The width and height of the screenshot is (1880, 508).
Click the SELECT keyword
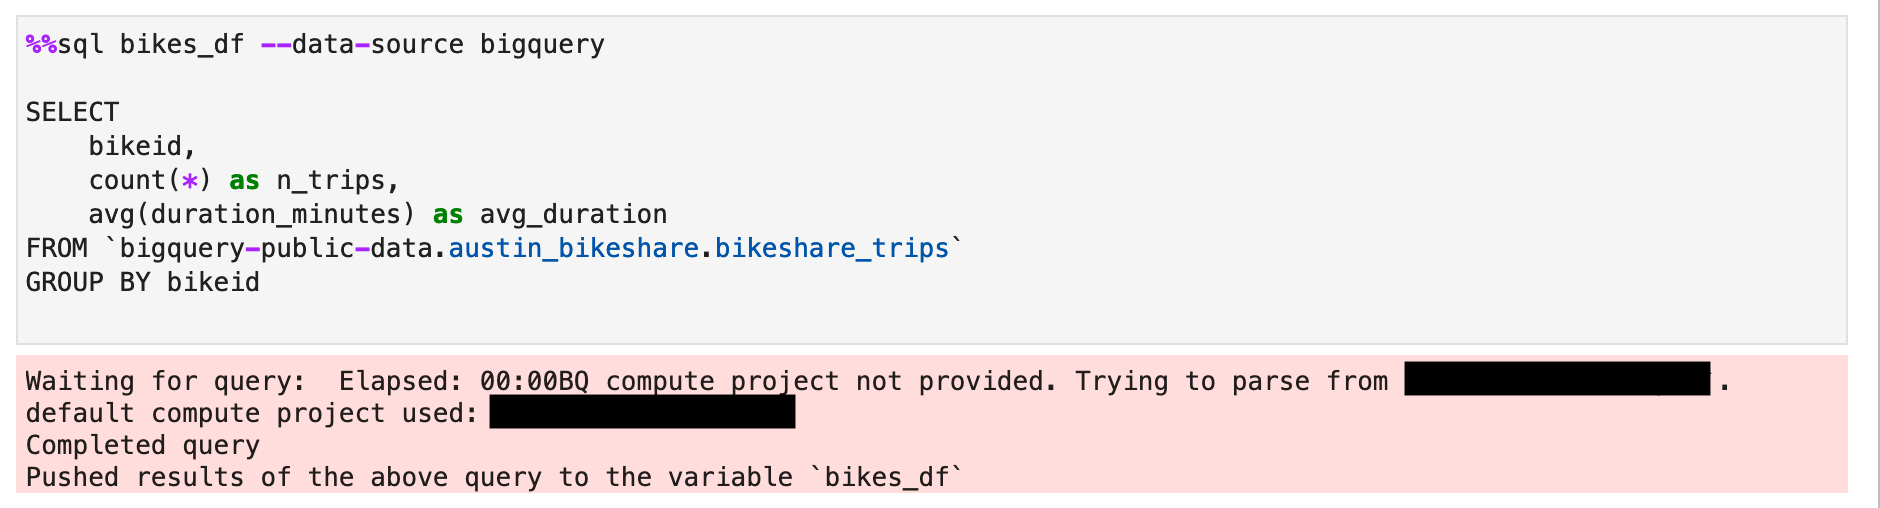coord(73,112)
